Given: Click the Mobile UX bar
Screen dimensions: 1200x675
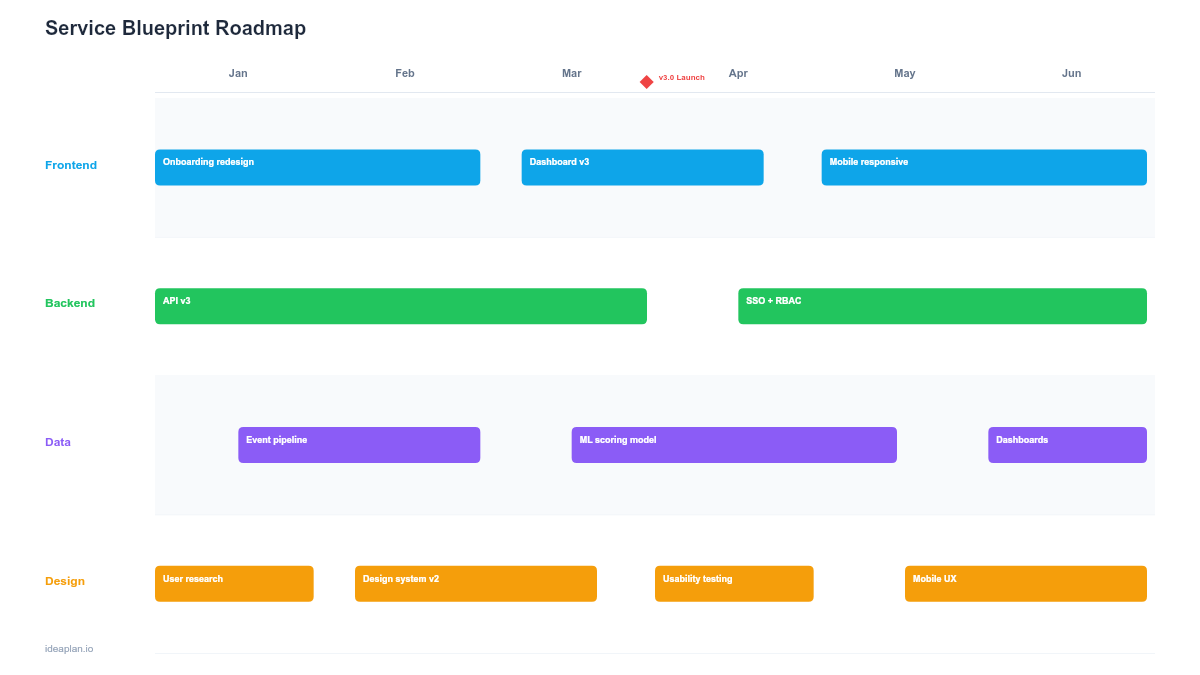Looking at the screenshot, I should pos(1025,583).
